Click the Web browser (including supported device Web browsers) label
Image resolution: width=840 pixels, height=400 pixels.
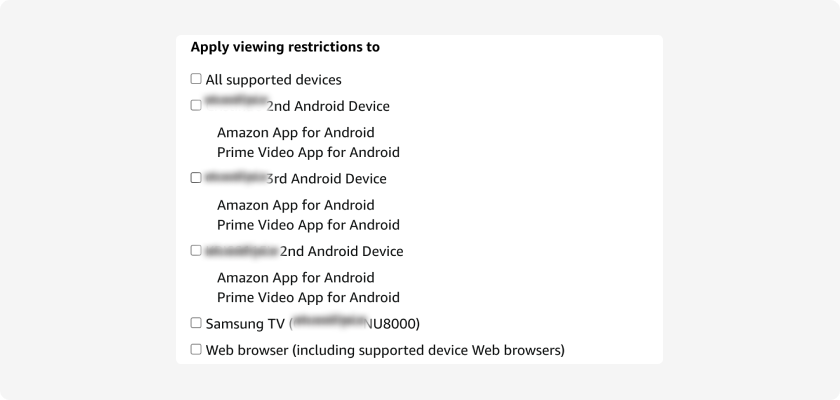(x=385, y=351)
